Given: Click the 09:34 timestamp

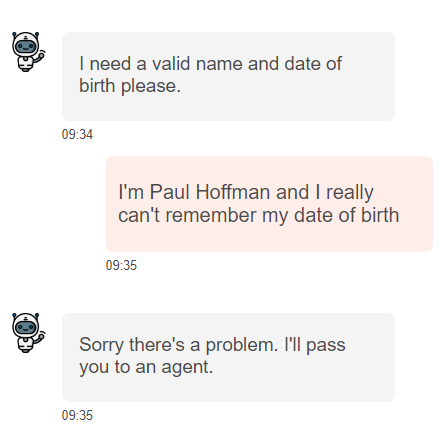Looking at the screenshot, I should click(x=77, y=134).
